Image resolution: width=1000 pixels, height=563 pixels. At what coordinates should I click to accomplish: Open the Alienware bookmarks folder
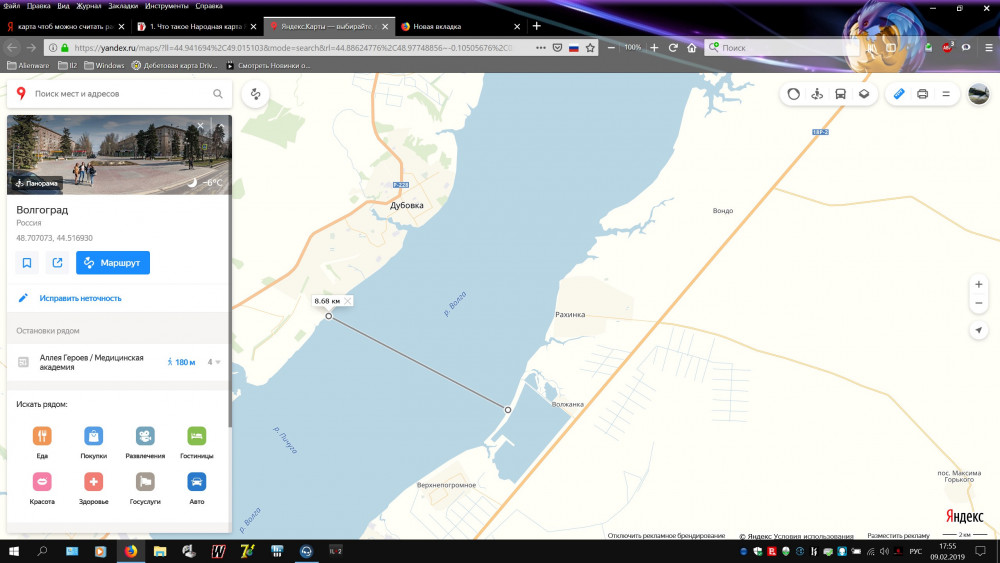coord(28,66)
